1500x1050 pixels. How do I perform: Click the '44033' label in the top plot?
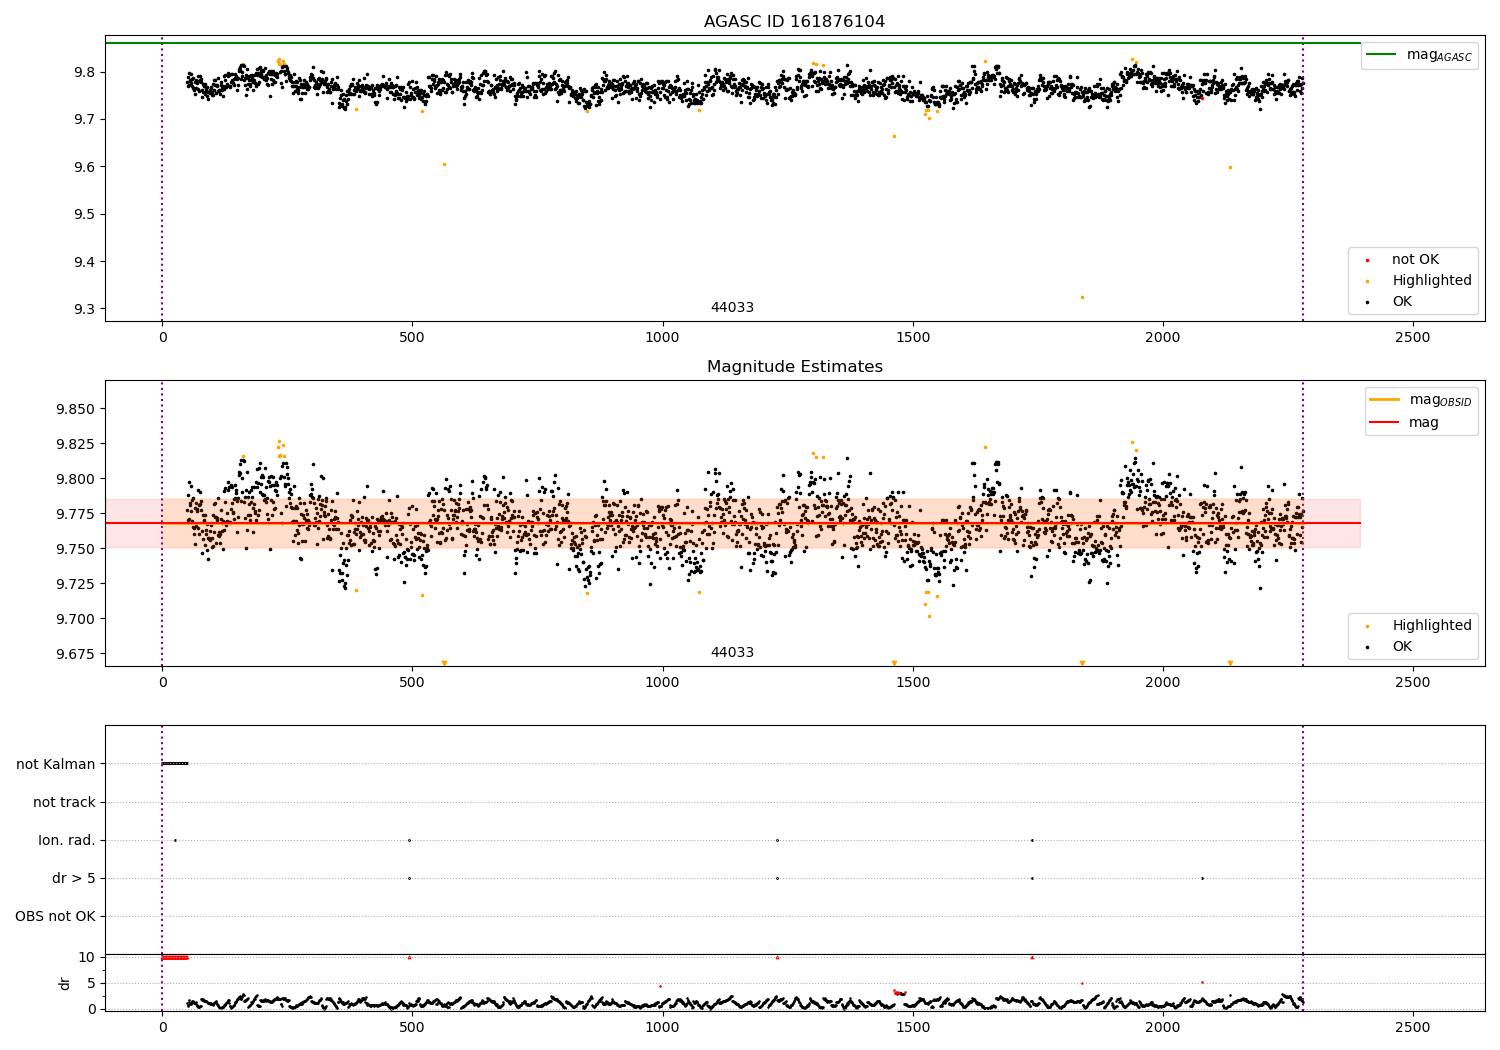(732, 308)
